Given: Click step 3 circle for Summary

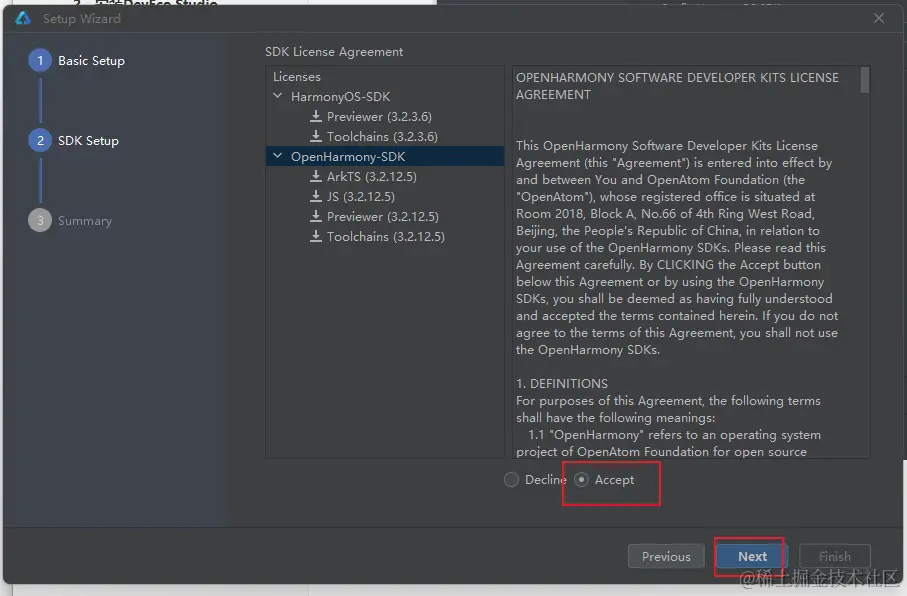Looking at the screenshot, I should point(40,220).
